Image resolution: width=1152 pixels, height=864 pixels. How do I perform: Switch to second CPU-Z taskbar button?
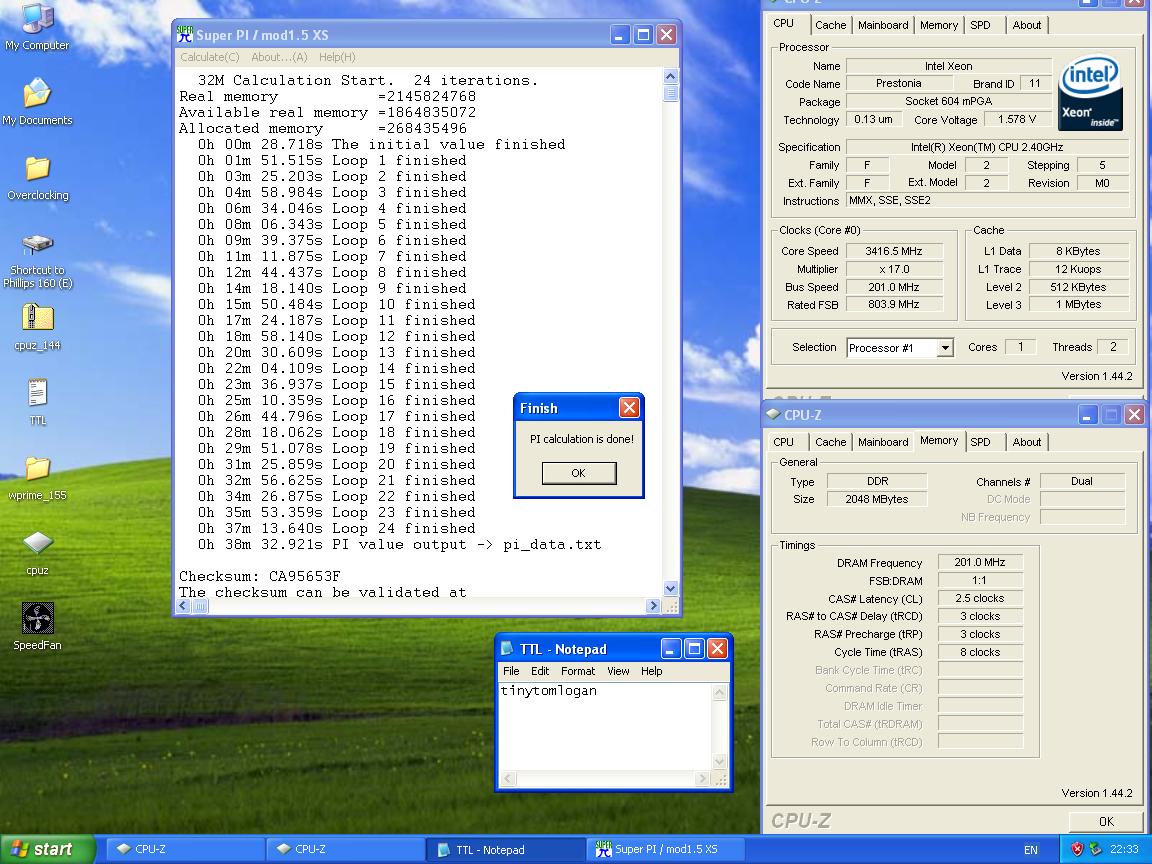[x=345, y=849]
